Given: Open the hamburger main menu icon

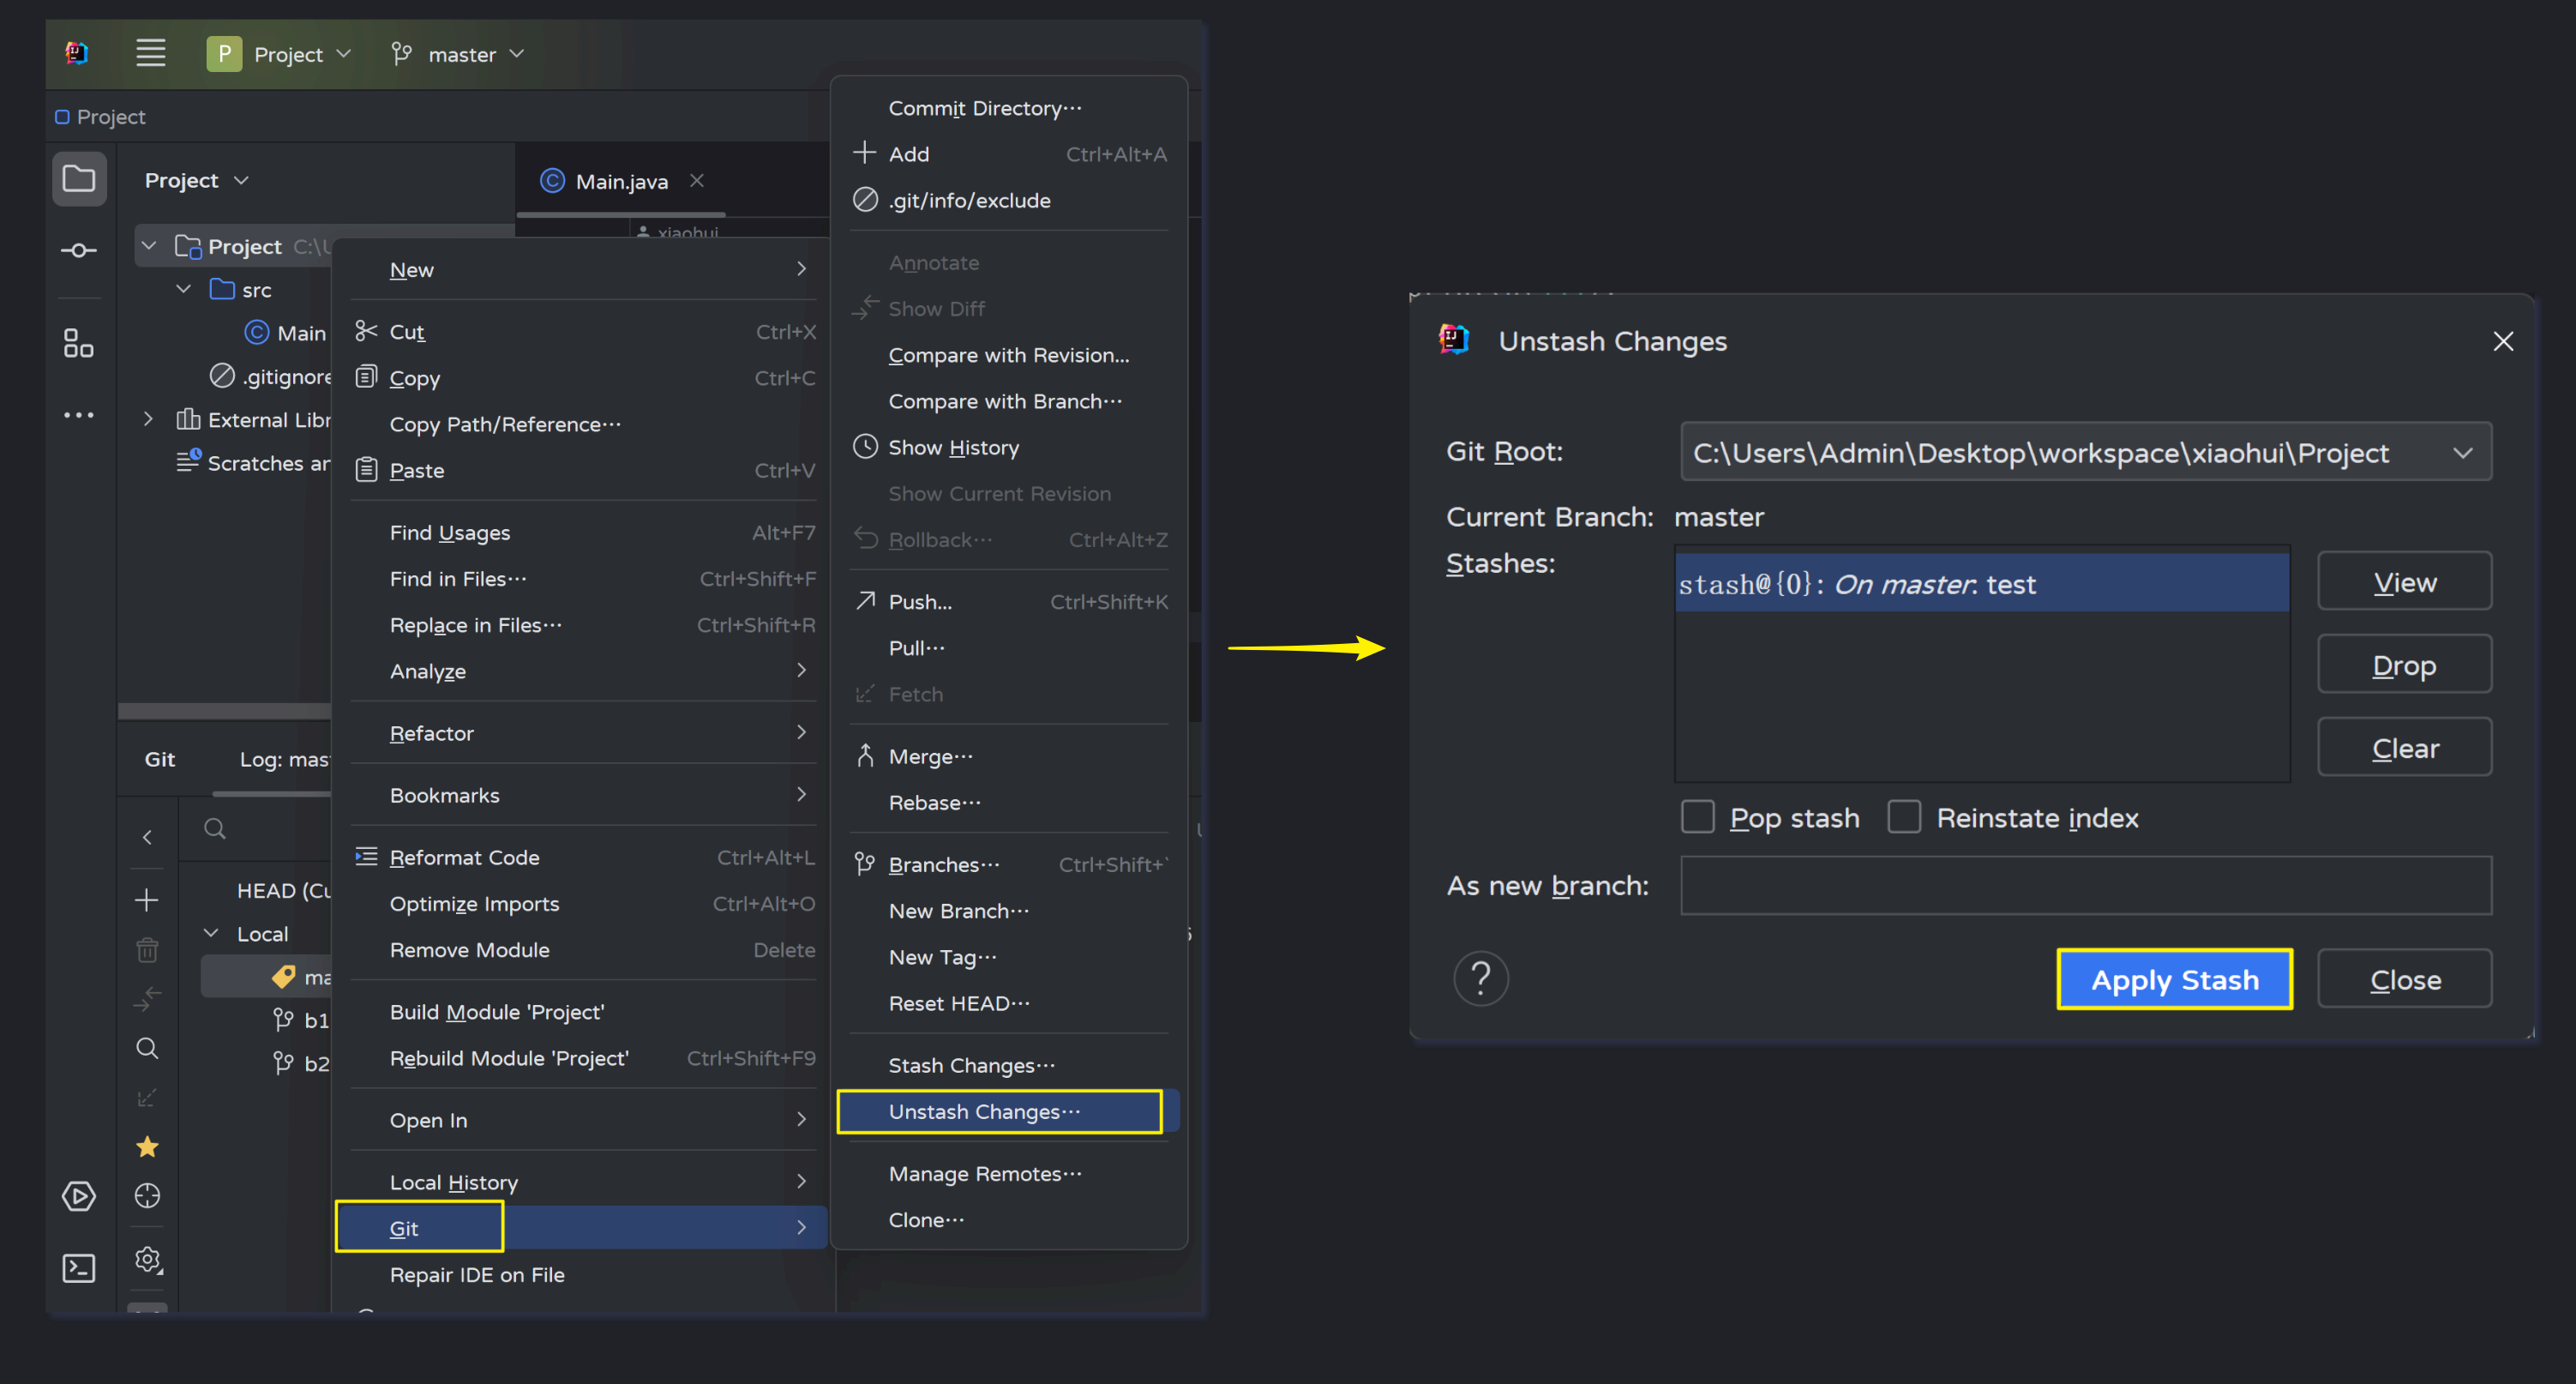Looking at the screenshot, I should click(x=150, y=53).
